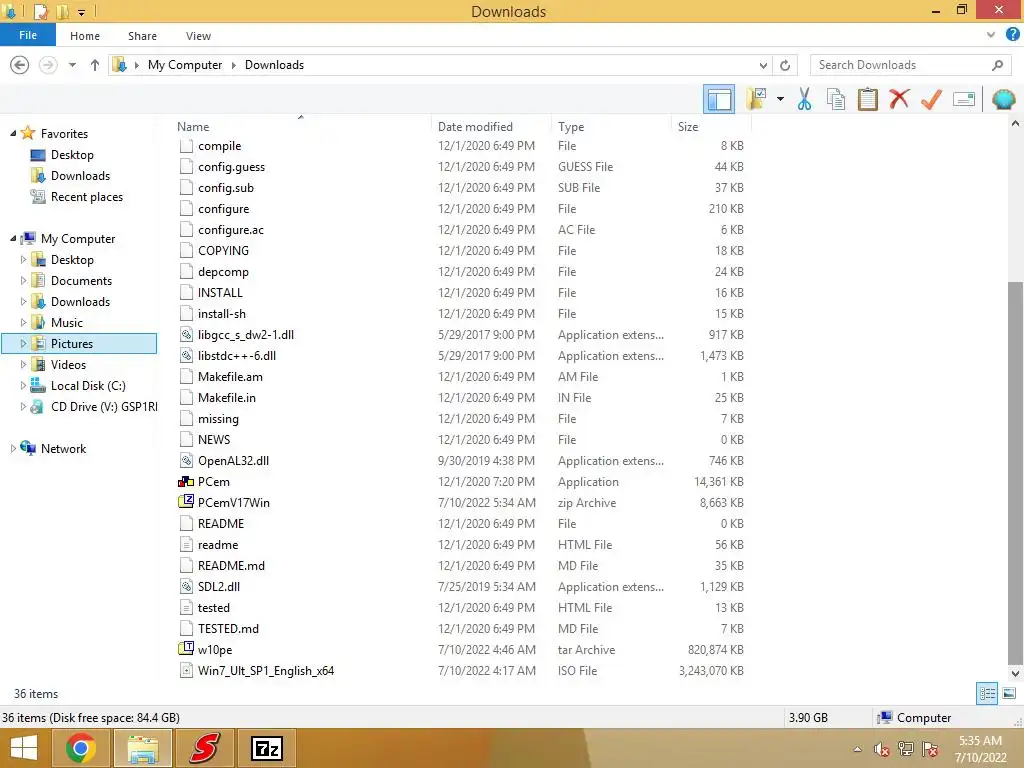Select the Win7_Ult_SP1_English_x64 ISO icon
This screenshot has width=1024, height=768.
pyautogui.click(x=186, y=670)
